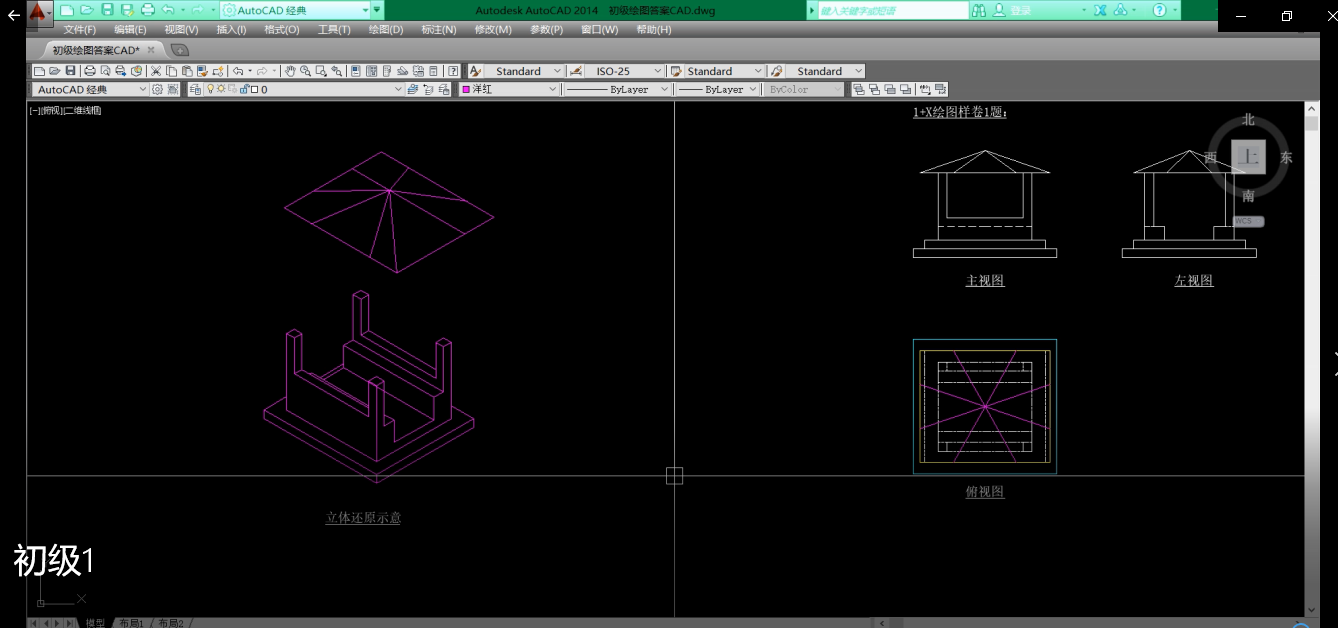
Task: Open the 洋红 color selector
Action: click(x=509, y=89)
